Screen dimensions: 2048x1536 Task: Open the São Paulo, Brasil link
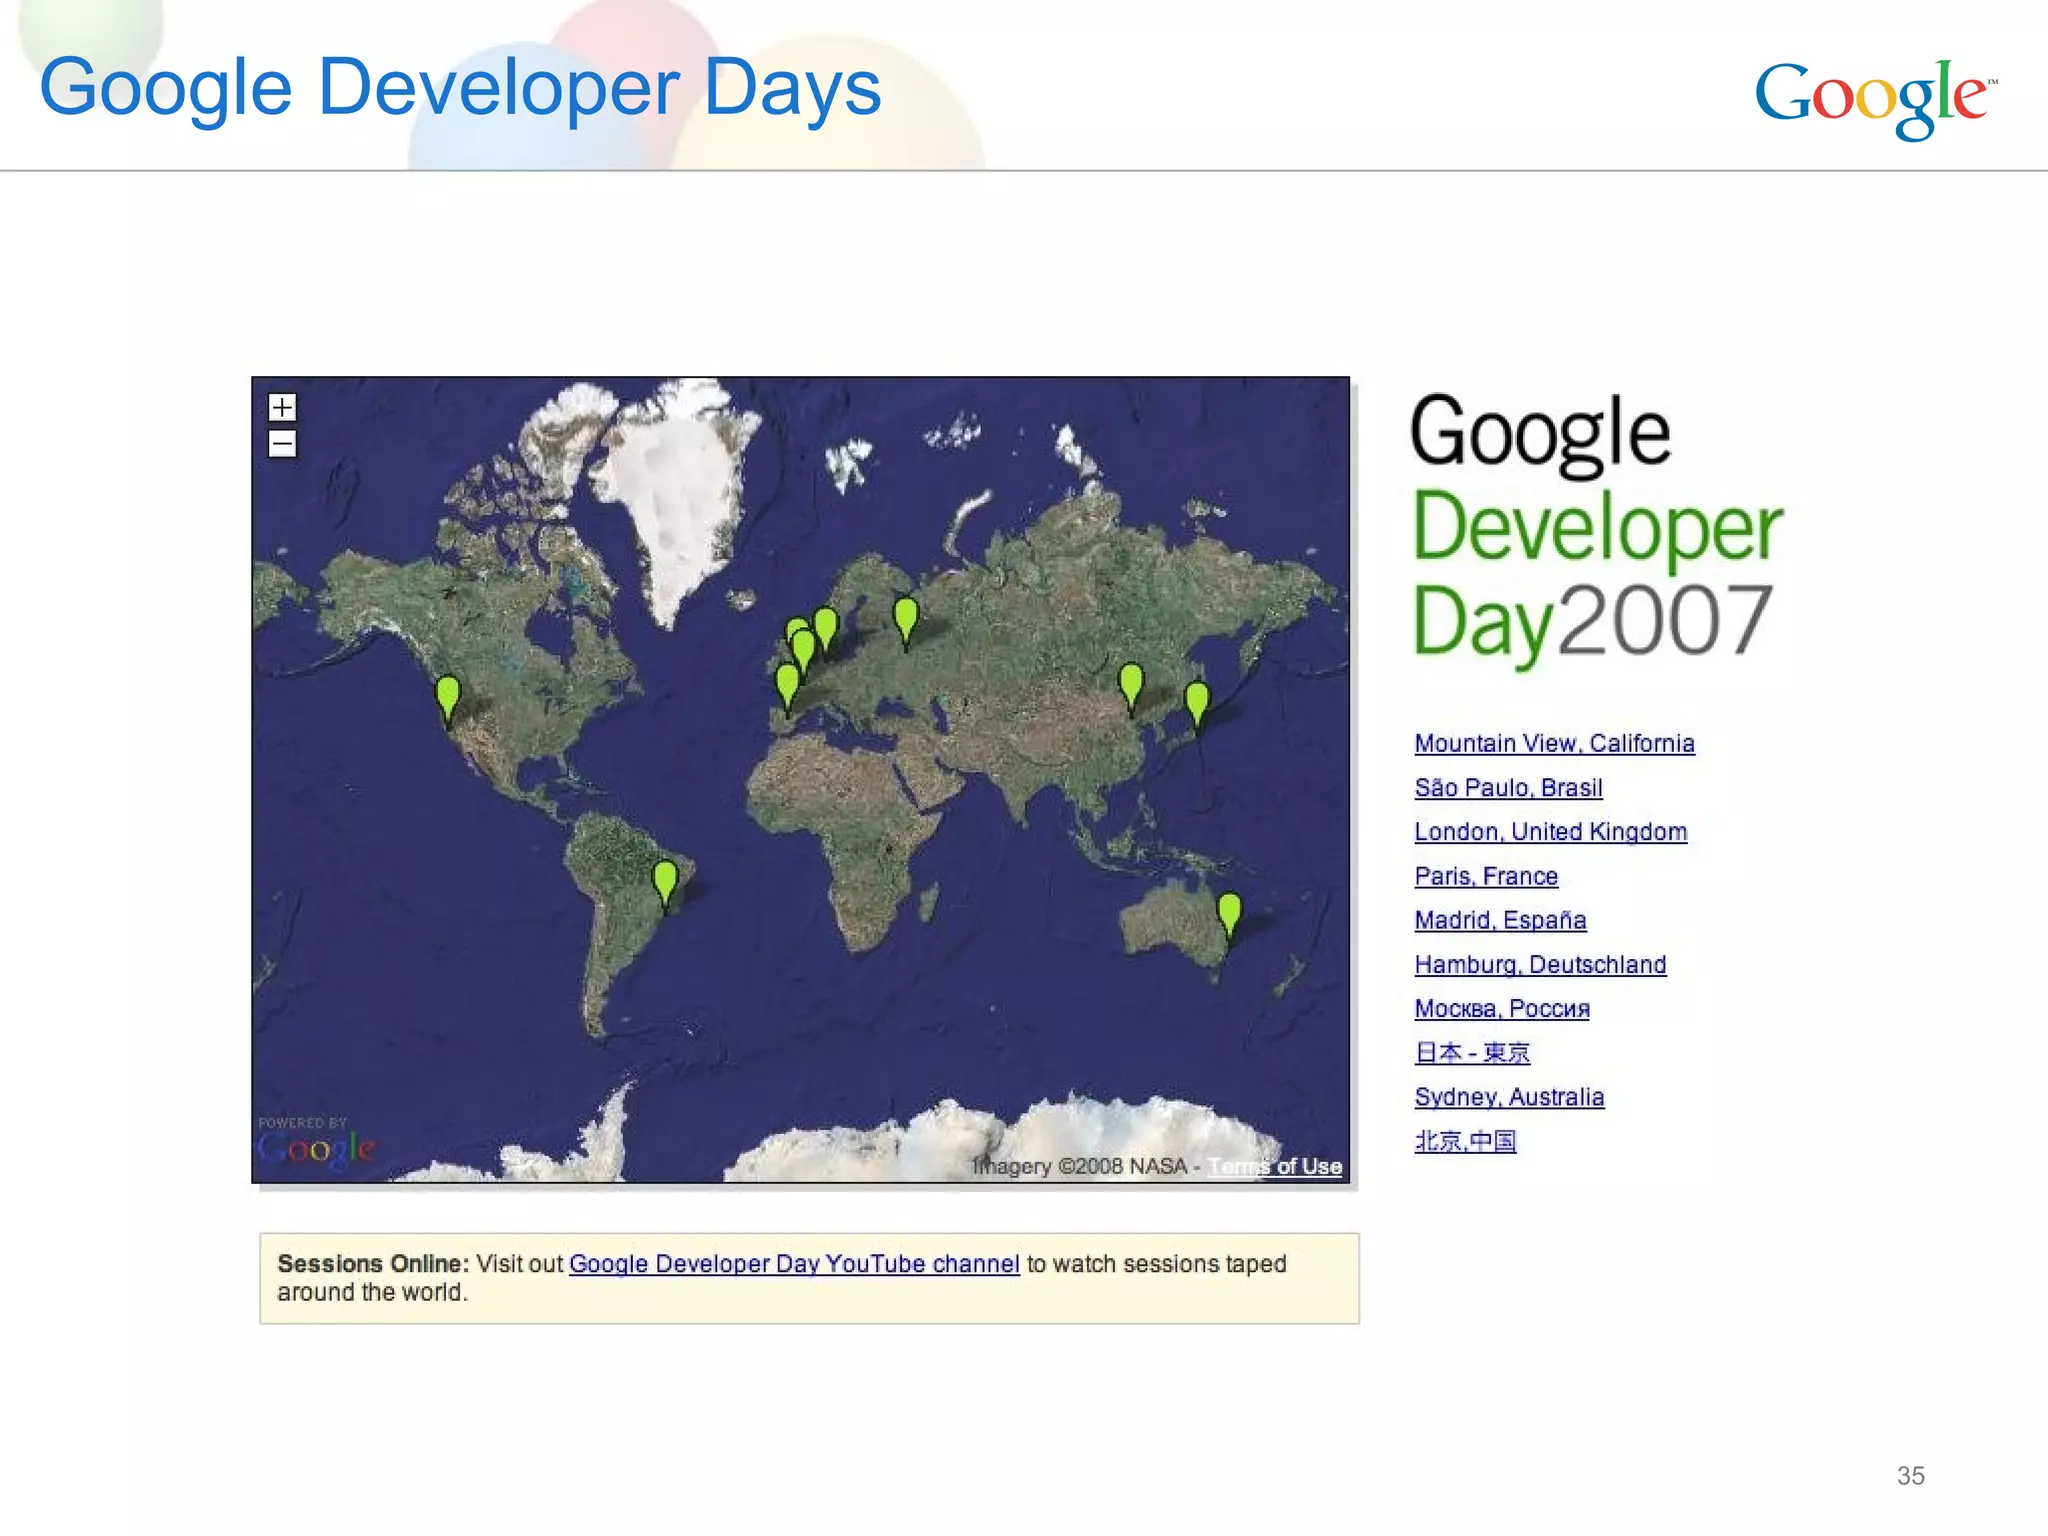pos(1508,788)
